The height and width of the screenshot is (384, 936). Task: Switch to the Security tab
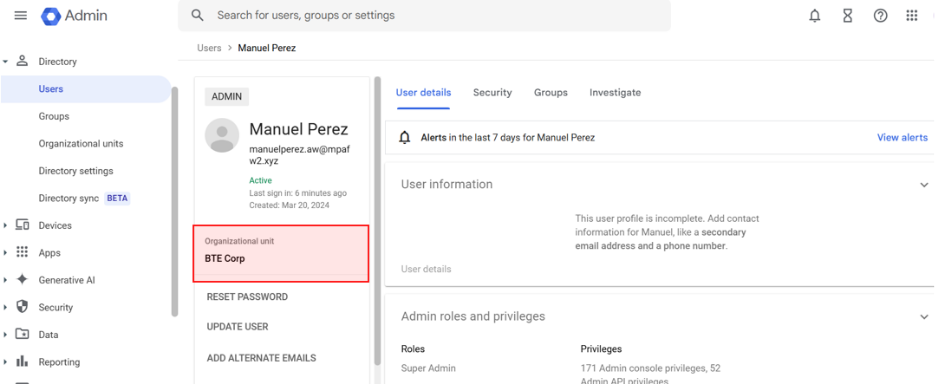point(492,93)
